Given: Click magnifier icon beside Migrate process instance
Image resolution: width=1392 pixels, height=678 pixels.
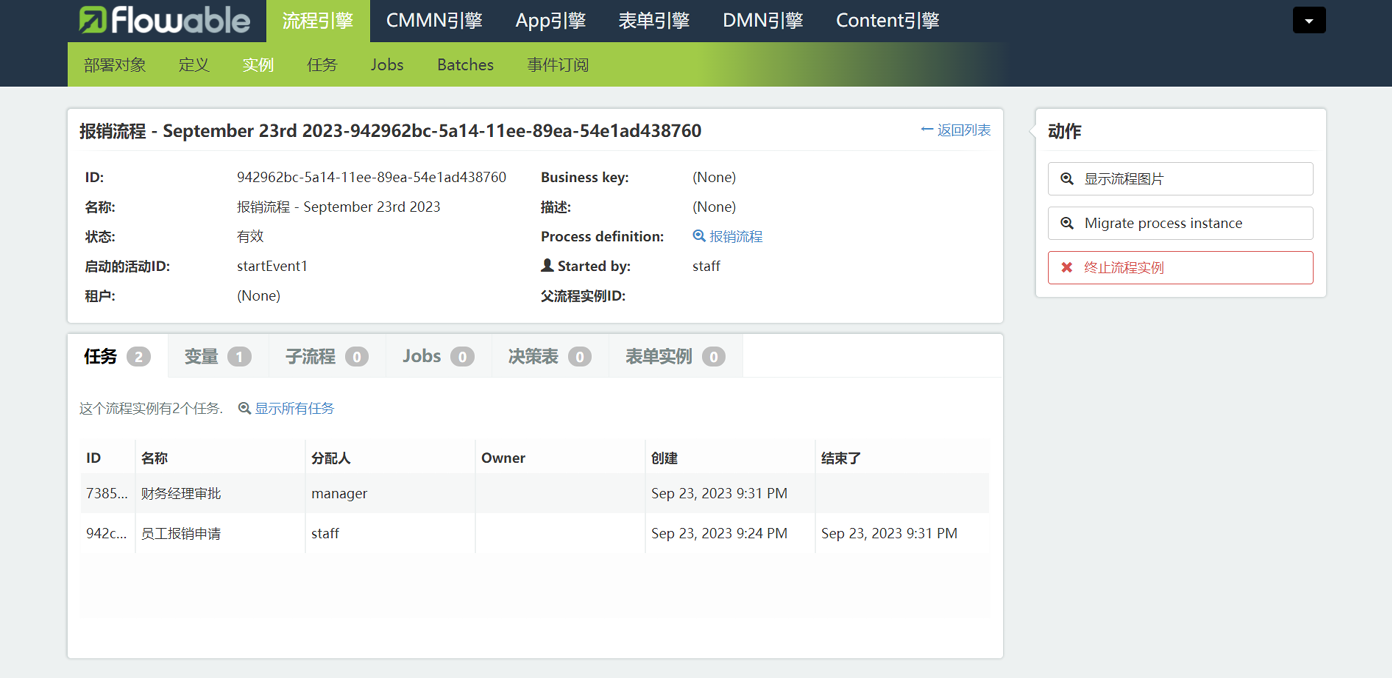Looking at the screenshot, I should tap(1067, 223).
